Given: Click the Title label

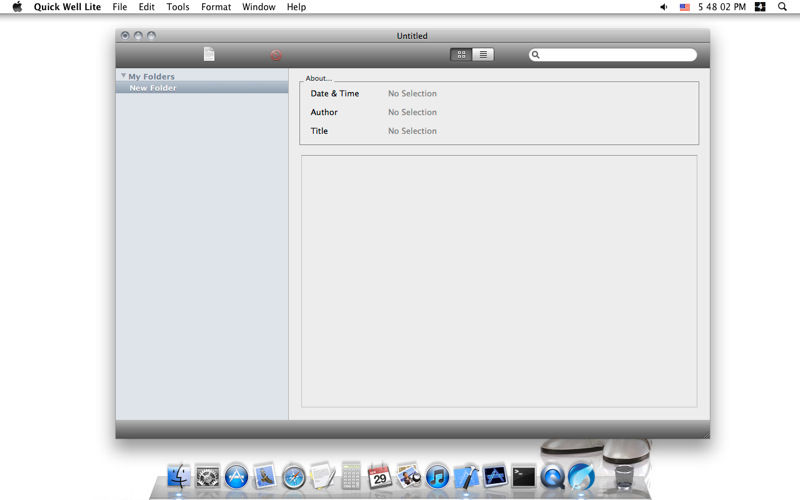Looking at the screenshot, I should (x=319, y=131).
